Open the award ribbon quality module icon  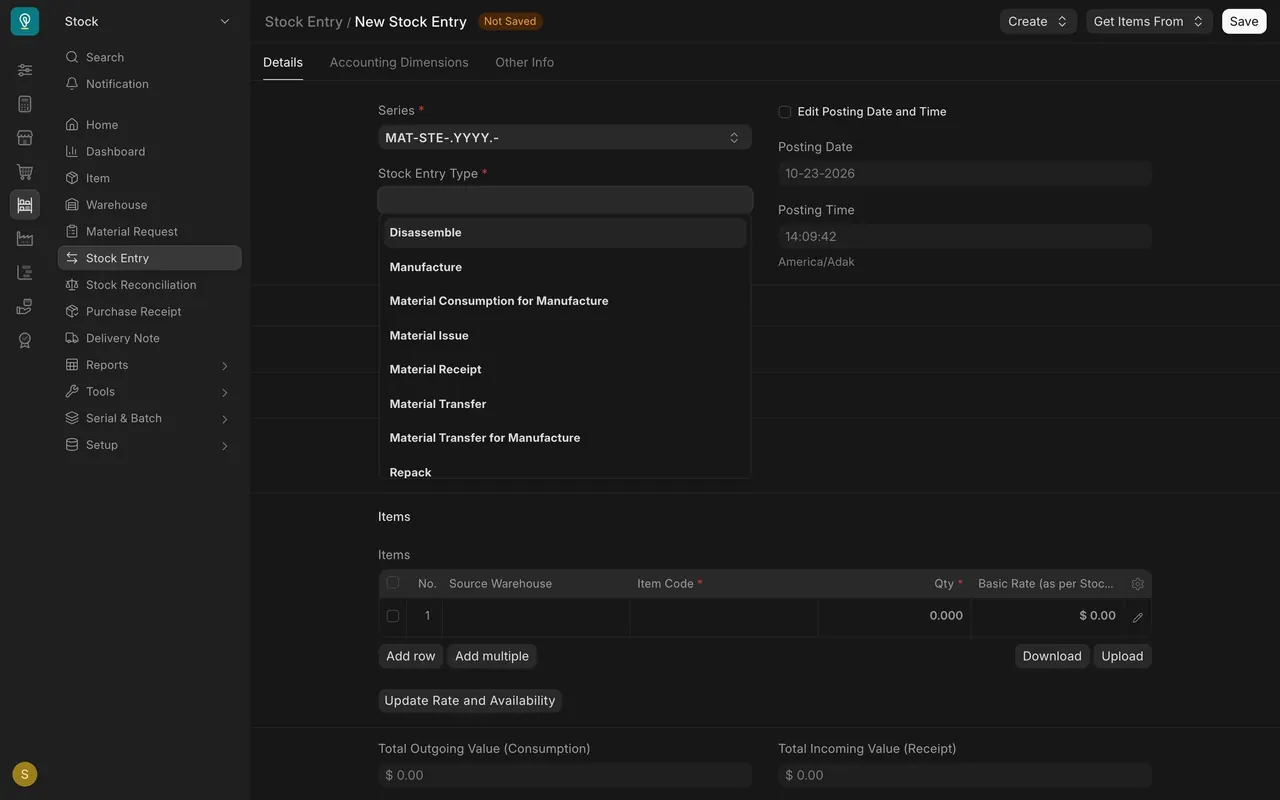(x=25, y=340)
